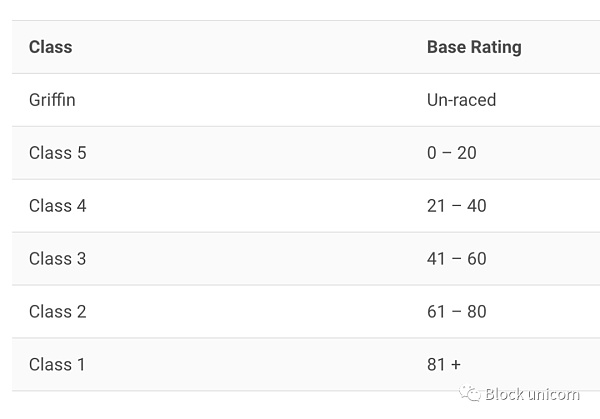Select the '61 – 80' rating cell

(456, 312)
